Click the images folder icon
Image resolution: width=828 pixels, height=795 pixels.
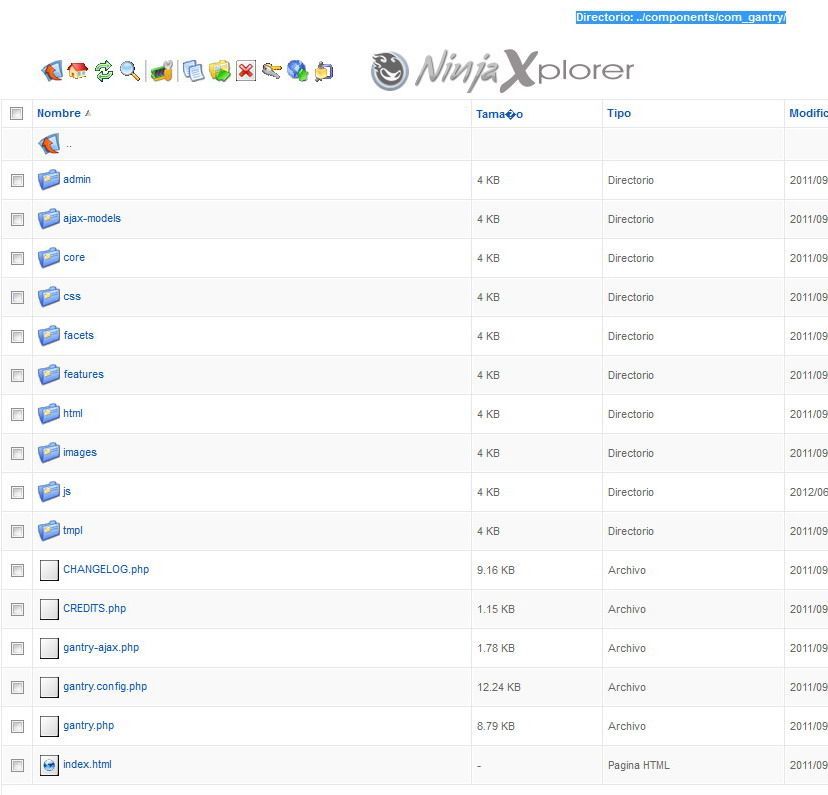[49, 453]
